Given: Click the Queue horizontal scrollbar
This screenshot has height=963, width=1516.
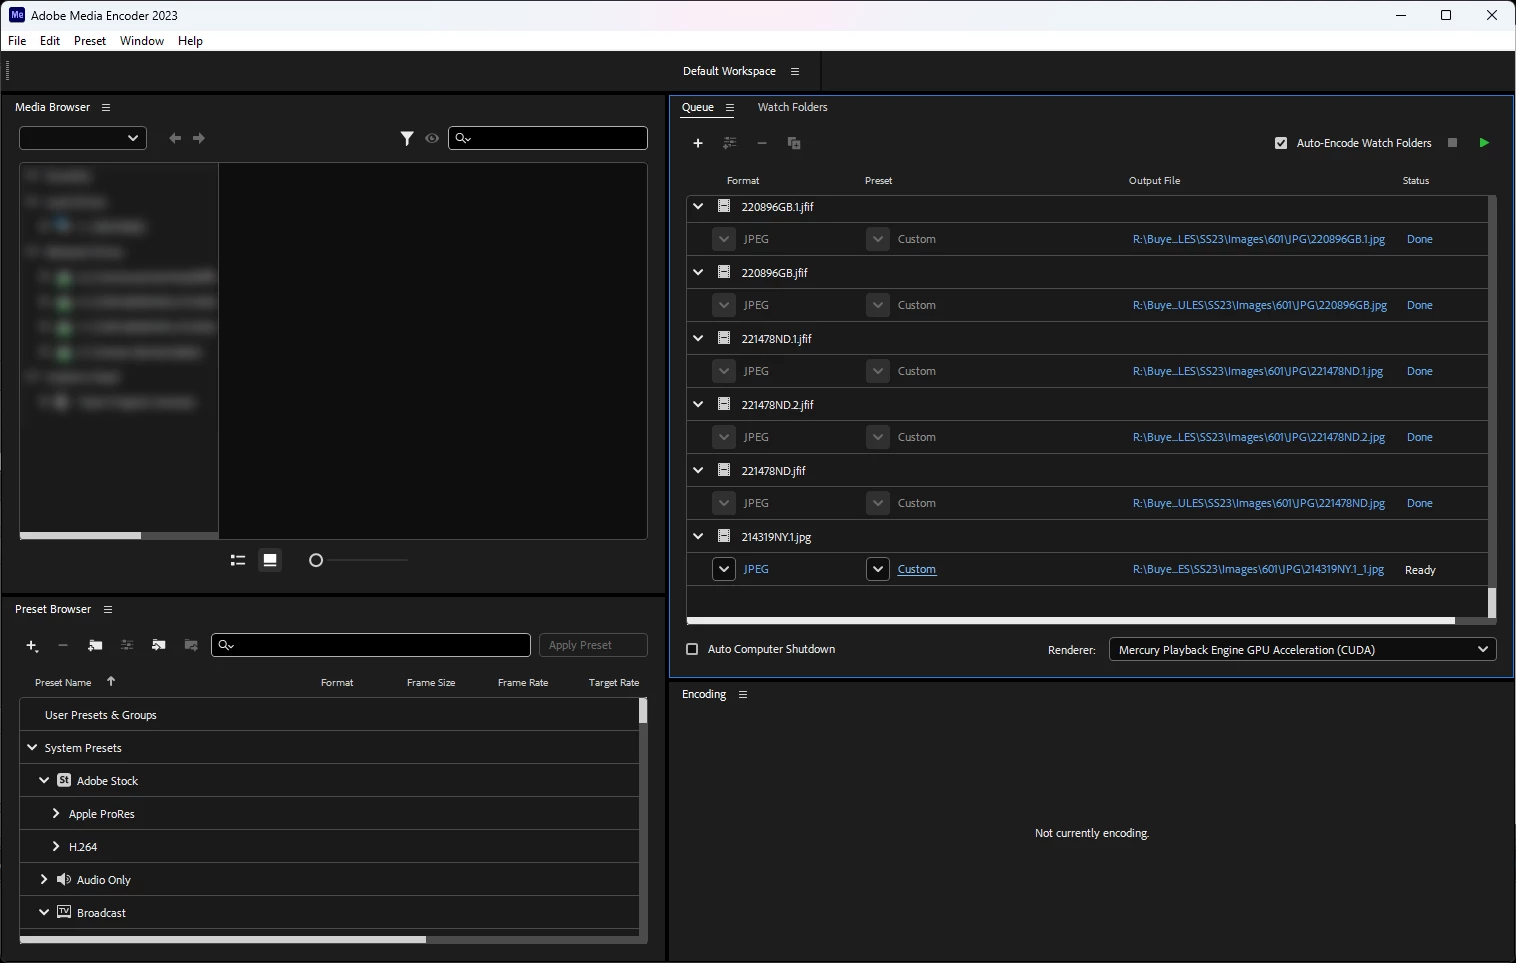Looking at the screenshot, I should (1071, 620).
